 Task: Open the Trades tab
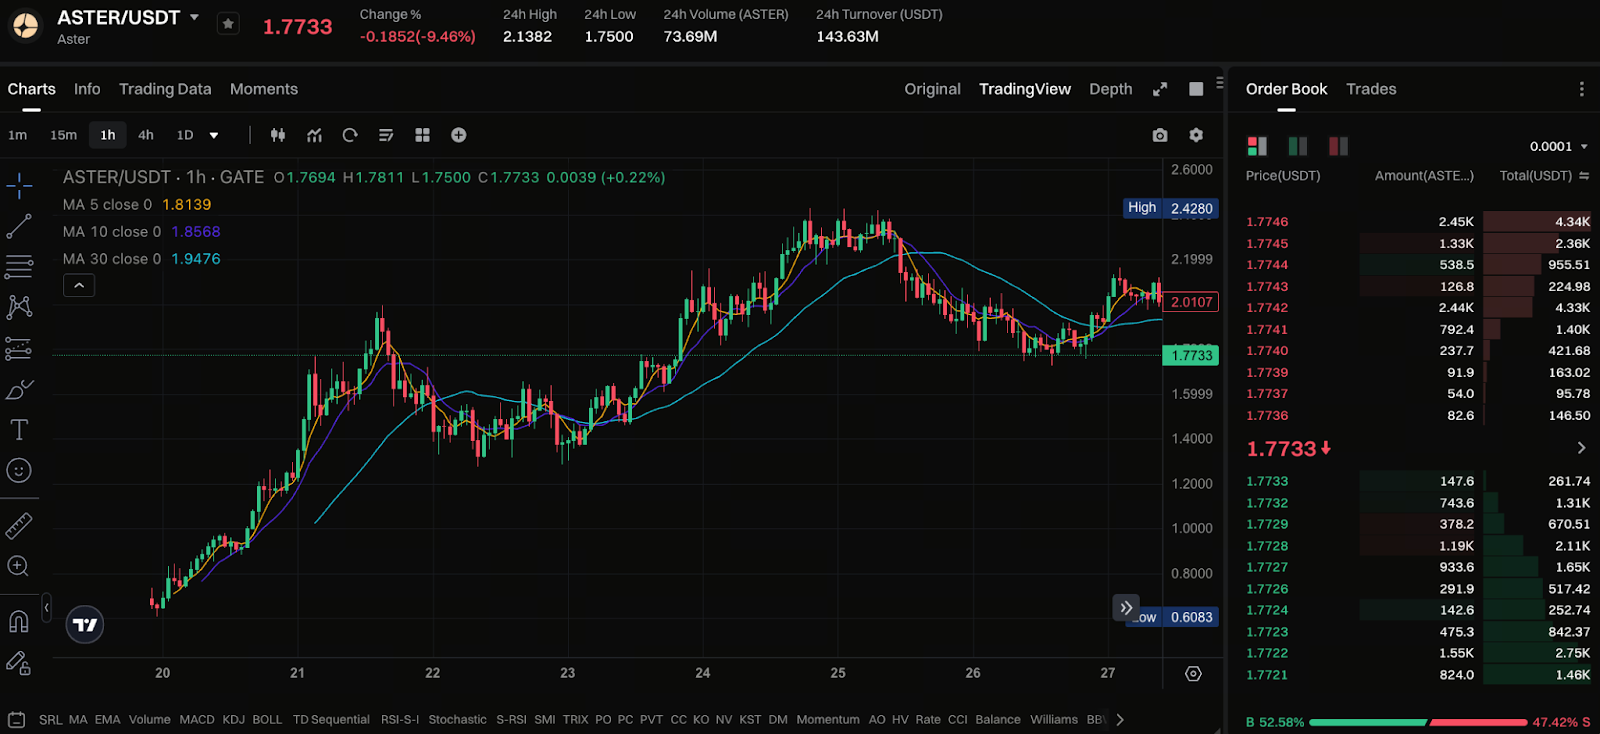click(x=1371, y=89)
